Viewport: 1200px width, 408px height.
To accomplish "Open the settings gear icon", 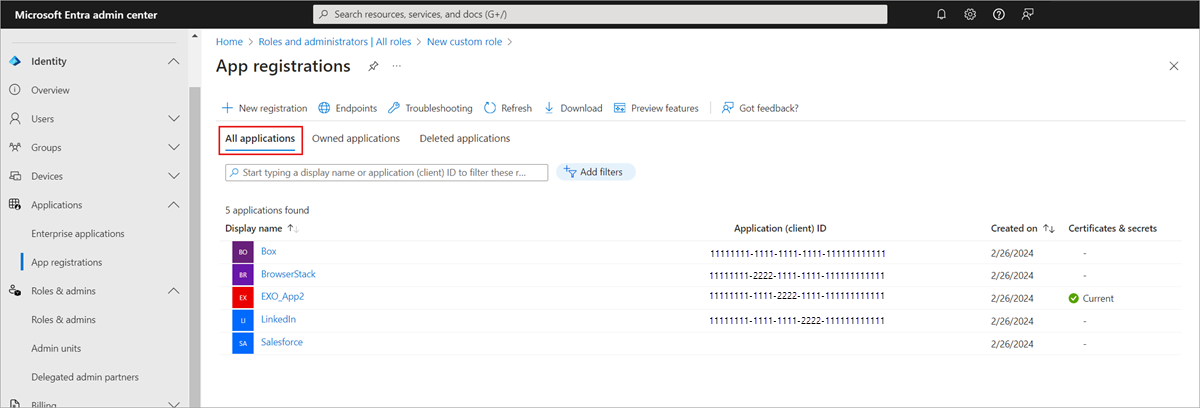I will [x=970, y=14].
